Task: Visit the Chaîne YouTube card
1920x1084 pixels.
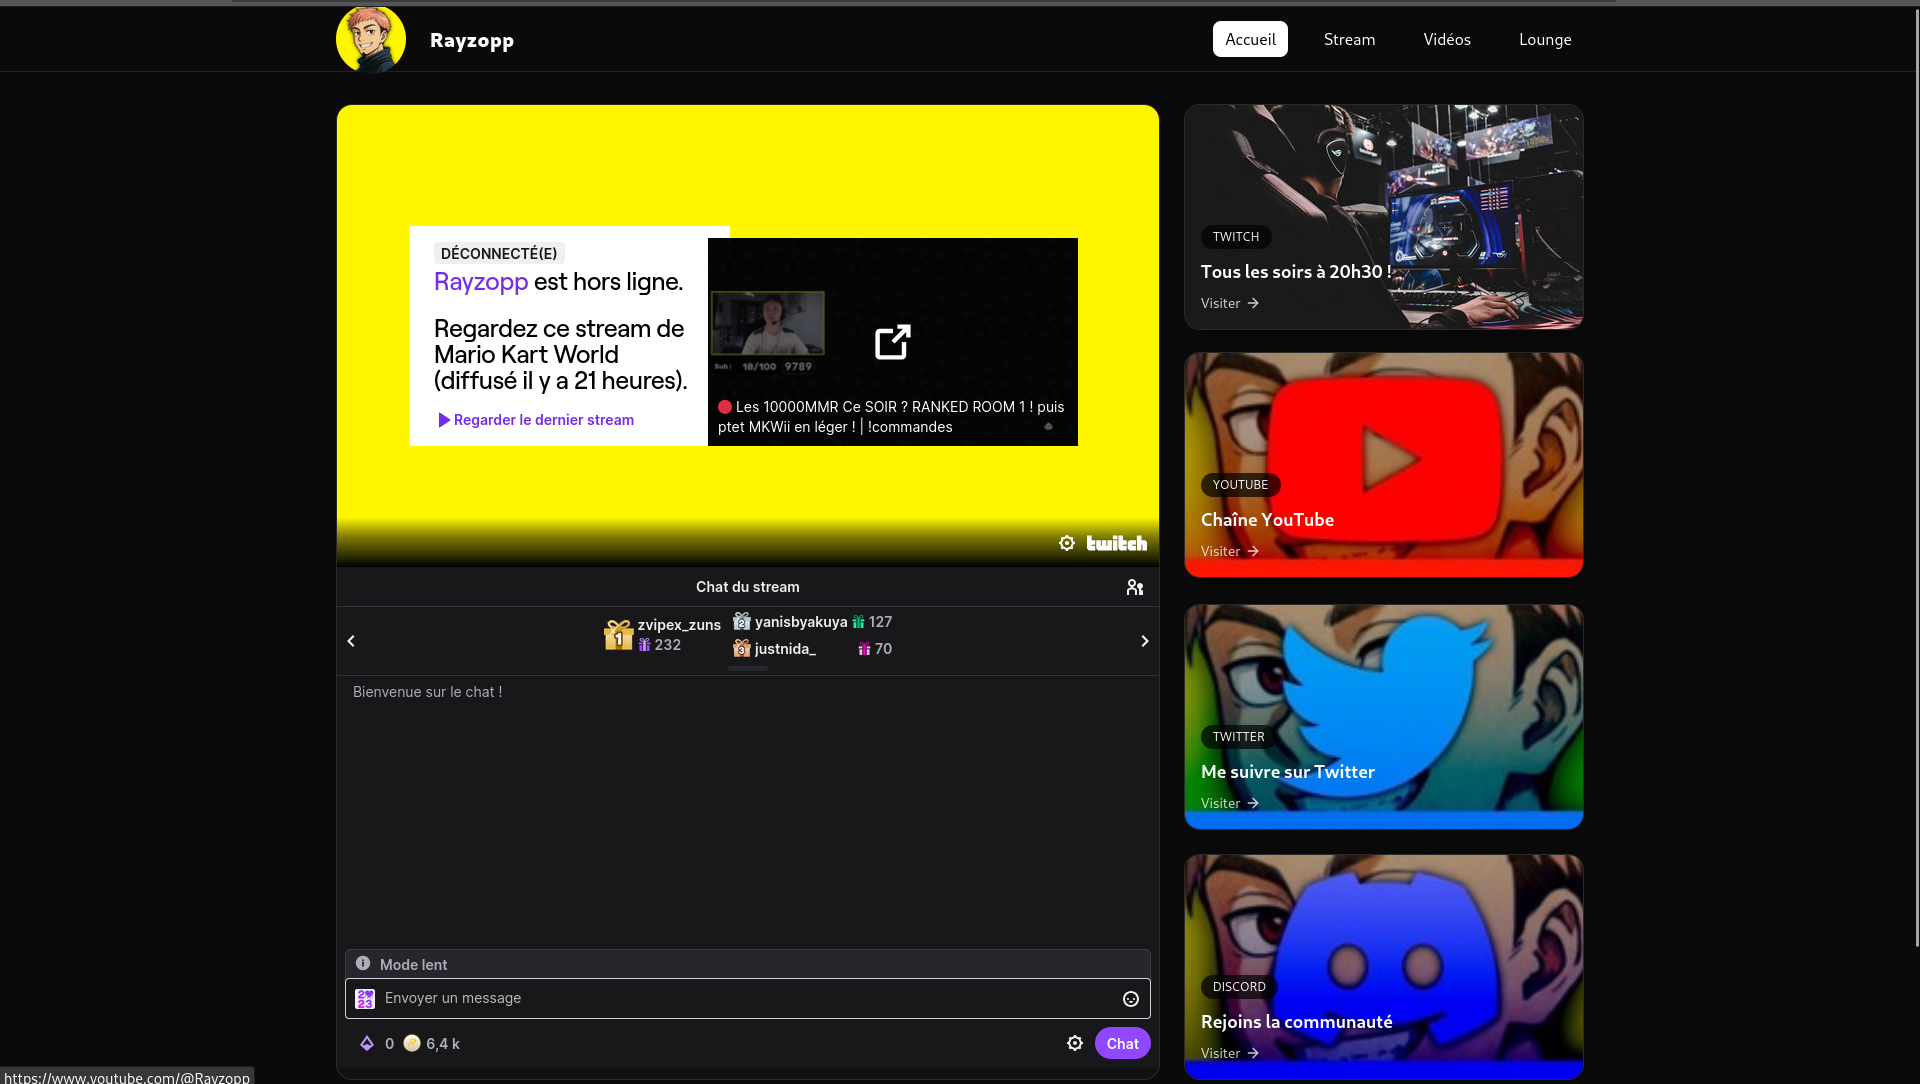Action: (1384, 465)
